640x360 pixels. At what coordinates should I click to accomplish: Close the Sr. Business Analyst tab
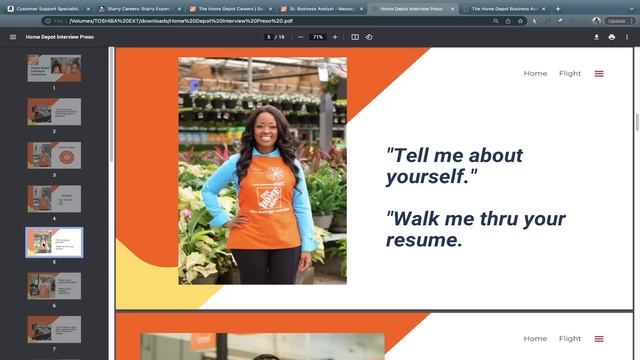(x=361, y=9)
